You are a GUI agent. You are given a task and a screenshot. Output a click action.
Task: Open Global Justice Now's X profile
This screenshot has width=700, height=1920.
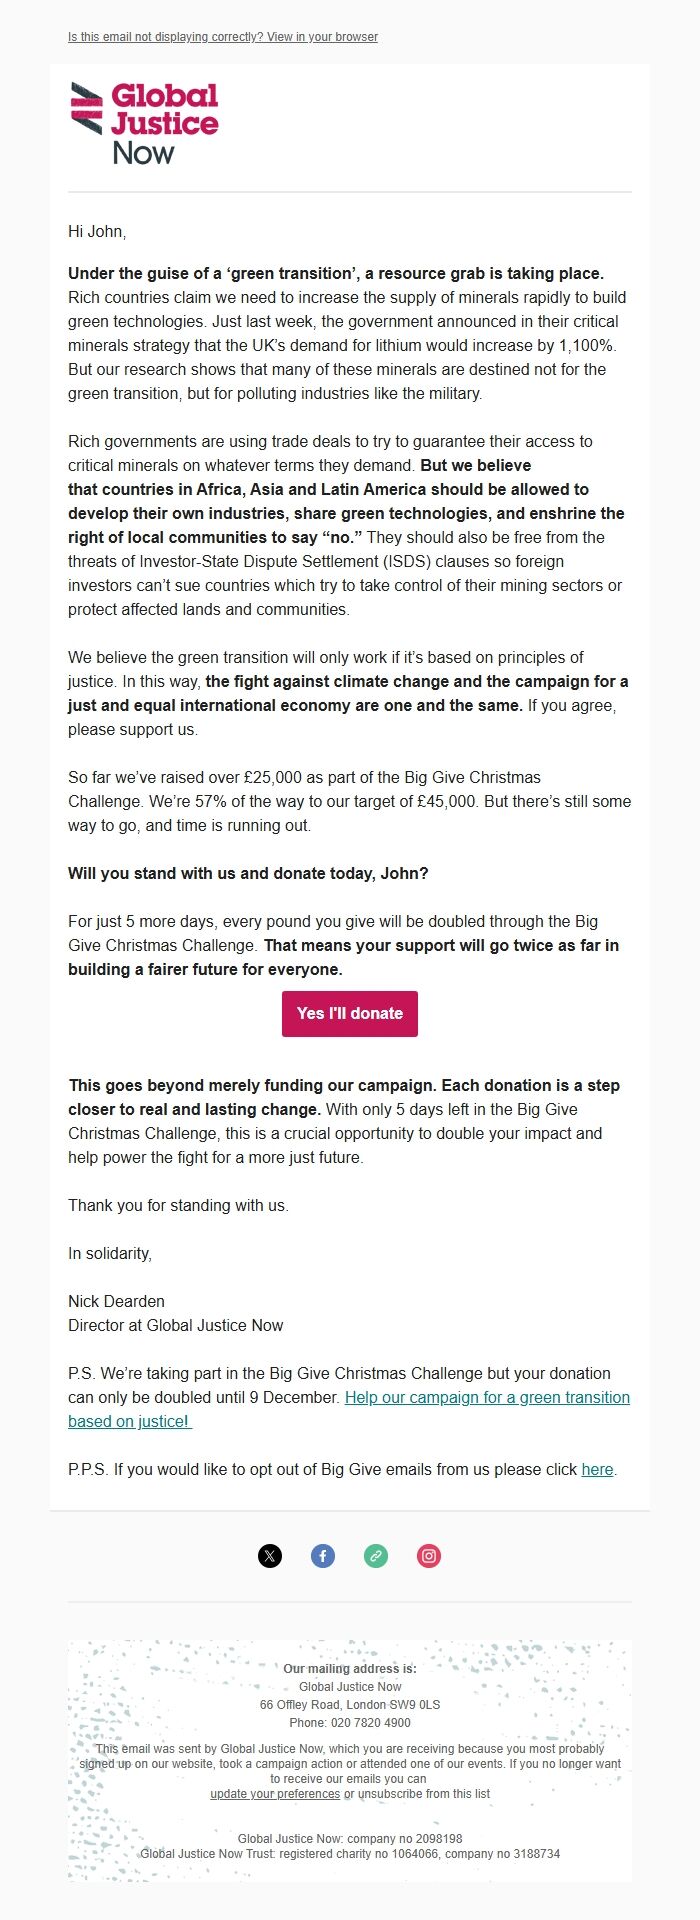(x=269, y=1556)
